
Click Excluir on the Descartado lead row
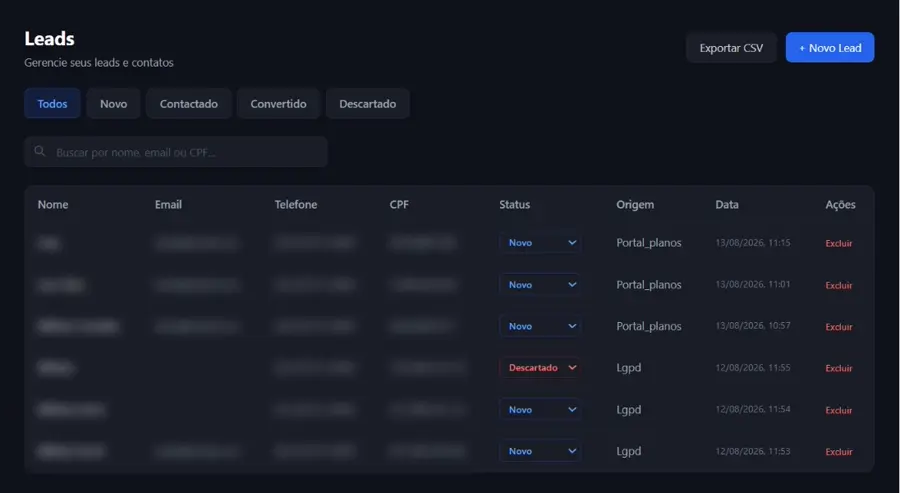[839, 368]
